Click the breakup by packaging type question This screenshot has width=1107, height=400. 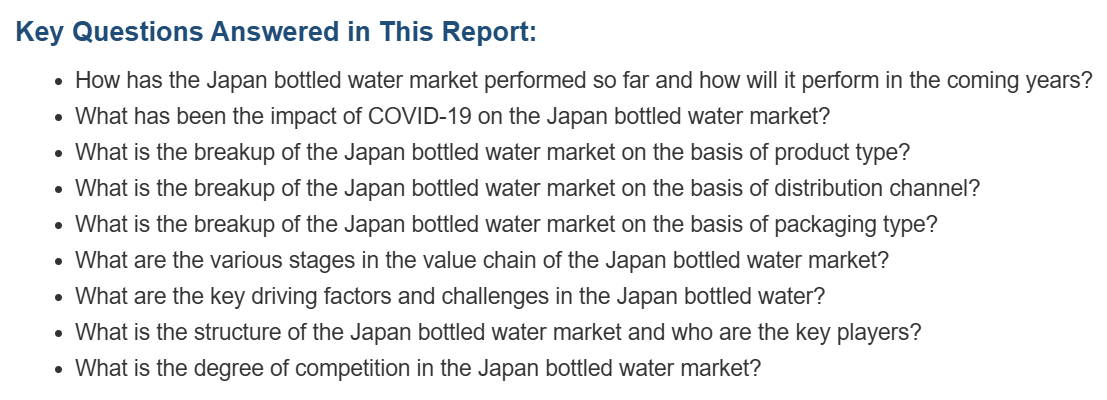pos(506,224)
